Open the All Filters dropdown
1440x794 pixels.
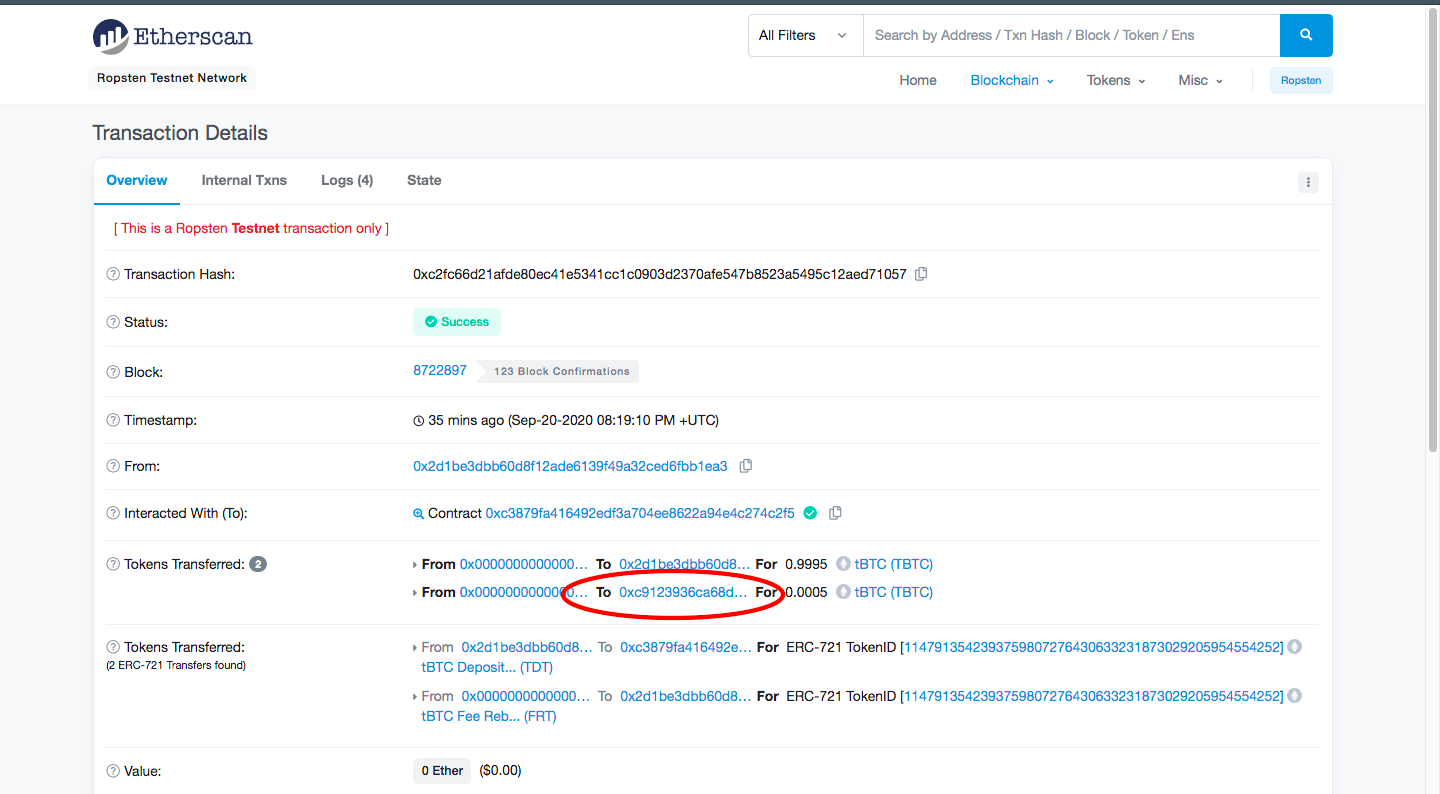pos(805,35)
